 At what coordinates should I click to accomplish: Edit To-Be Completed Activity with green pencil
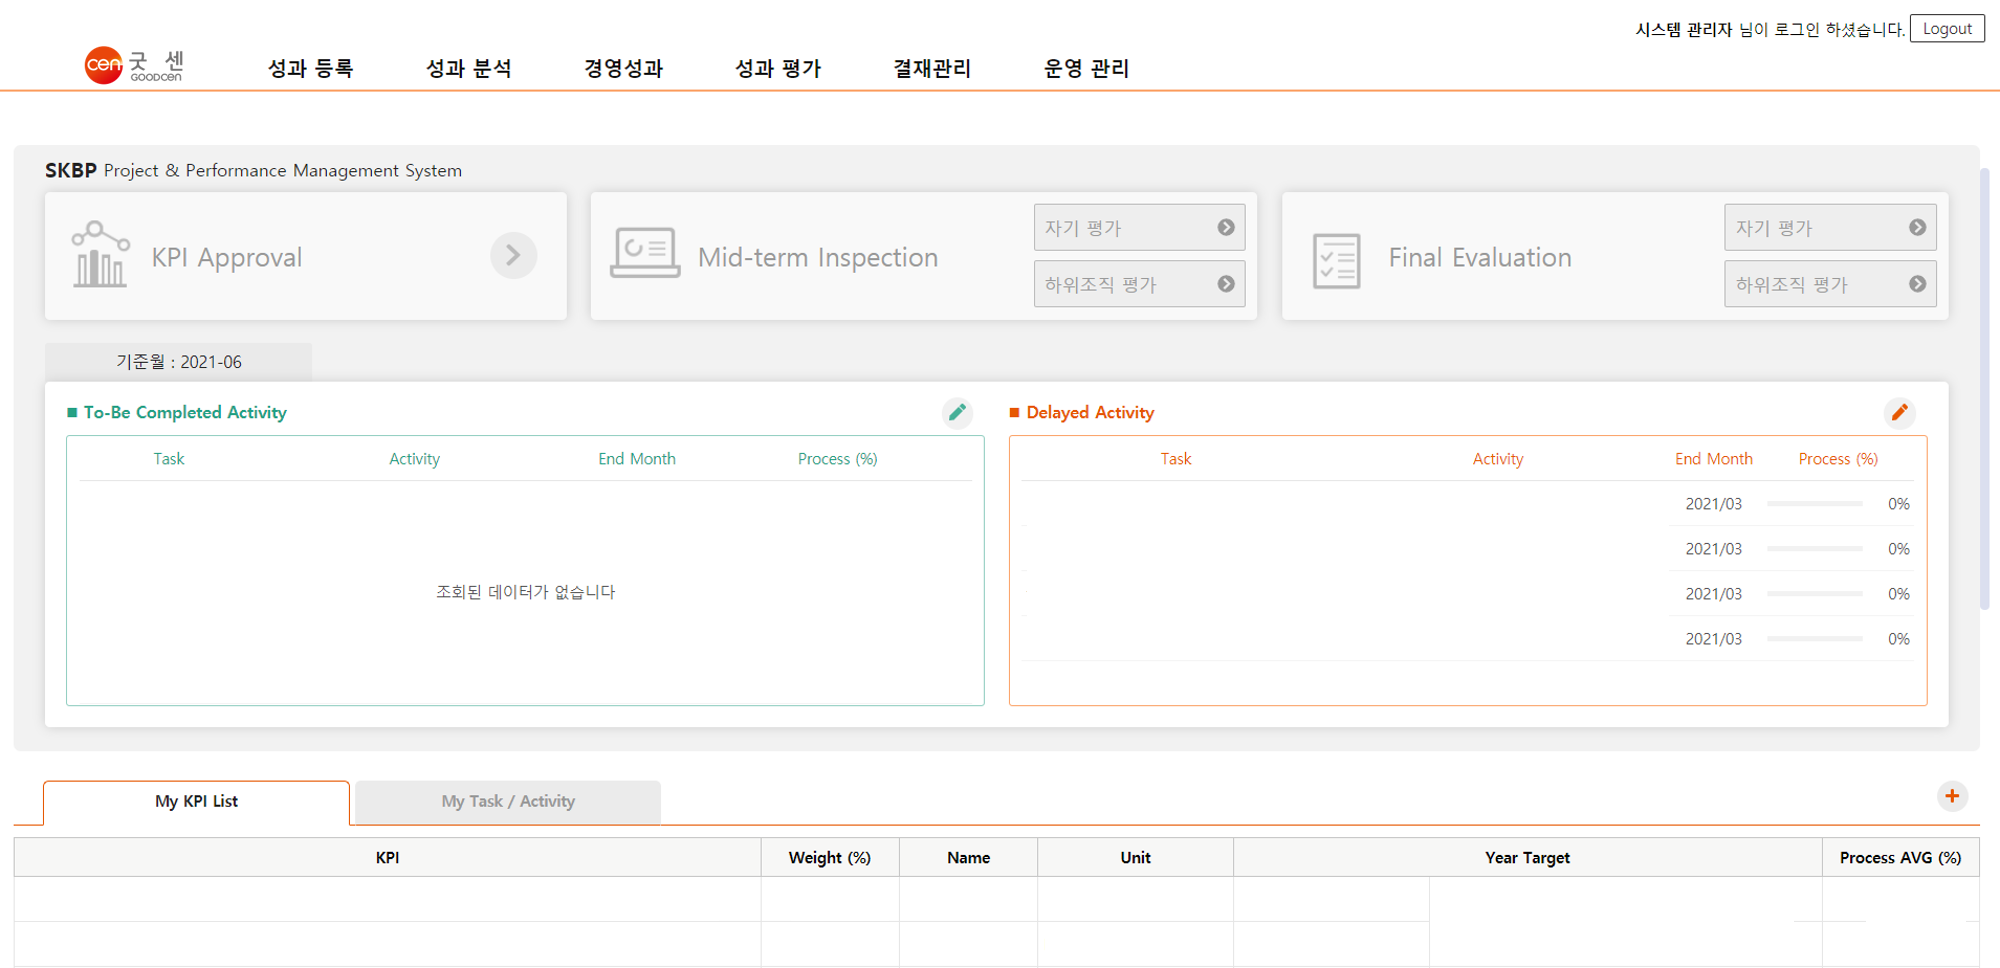pyautogui.click(x=957, y=412)
